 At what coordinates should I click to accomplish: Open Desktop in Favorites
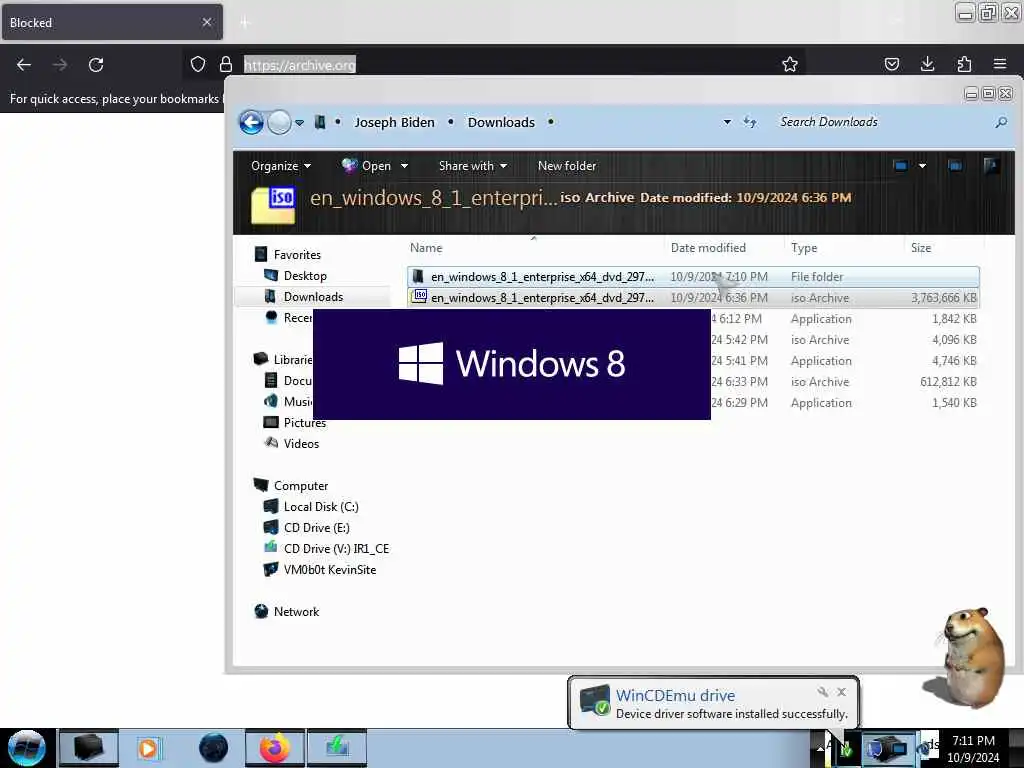295,276
